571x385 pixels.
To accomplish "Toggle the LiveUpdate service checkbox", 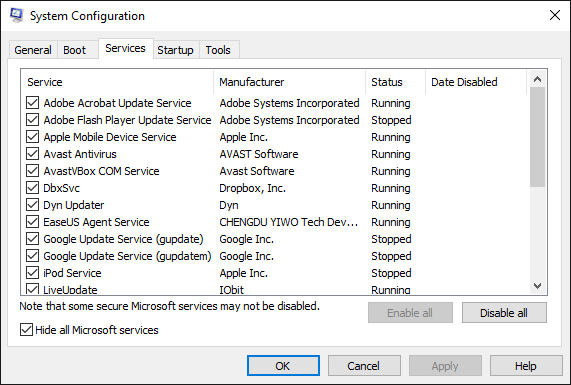I will pos(32,289).
